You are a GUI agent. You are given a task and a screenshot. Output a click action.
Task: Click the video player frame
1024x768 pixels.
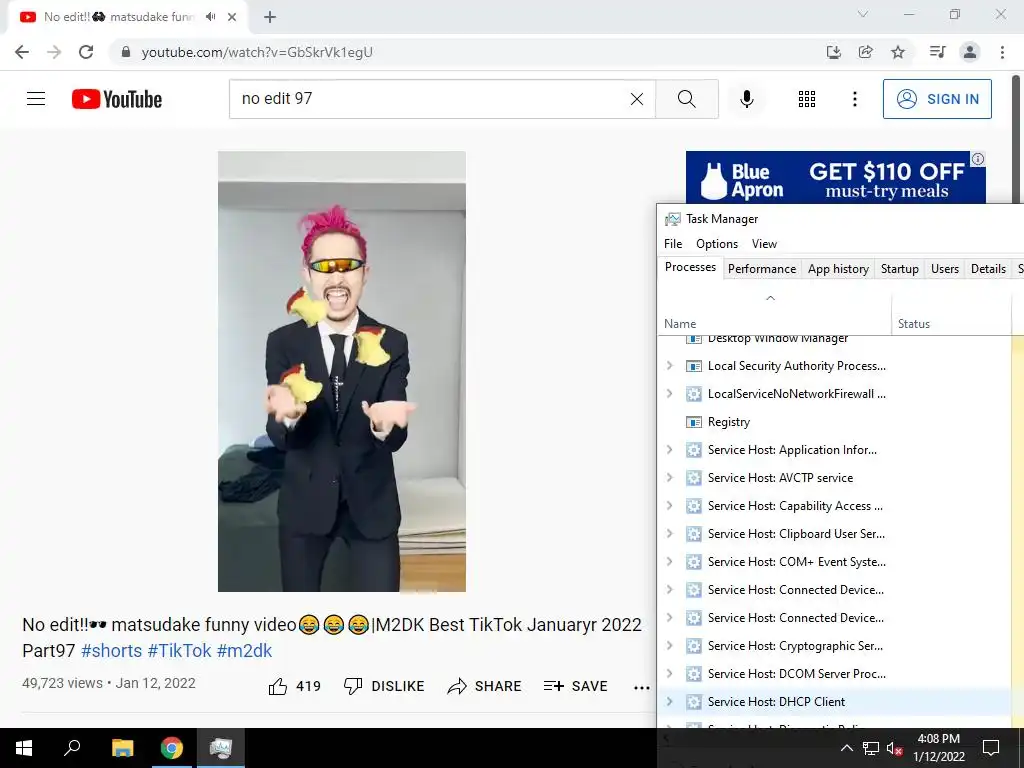tap(342, 372)
